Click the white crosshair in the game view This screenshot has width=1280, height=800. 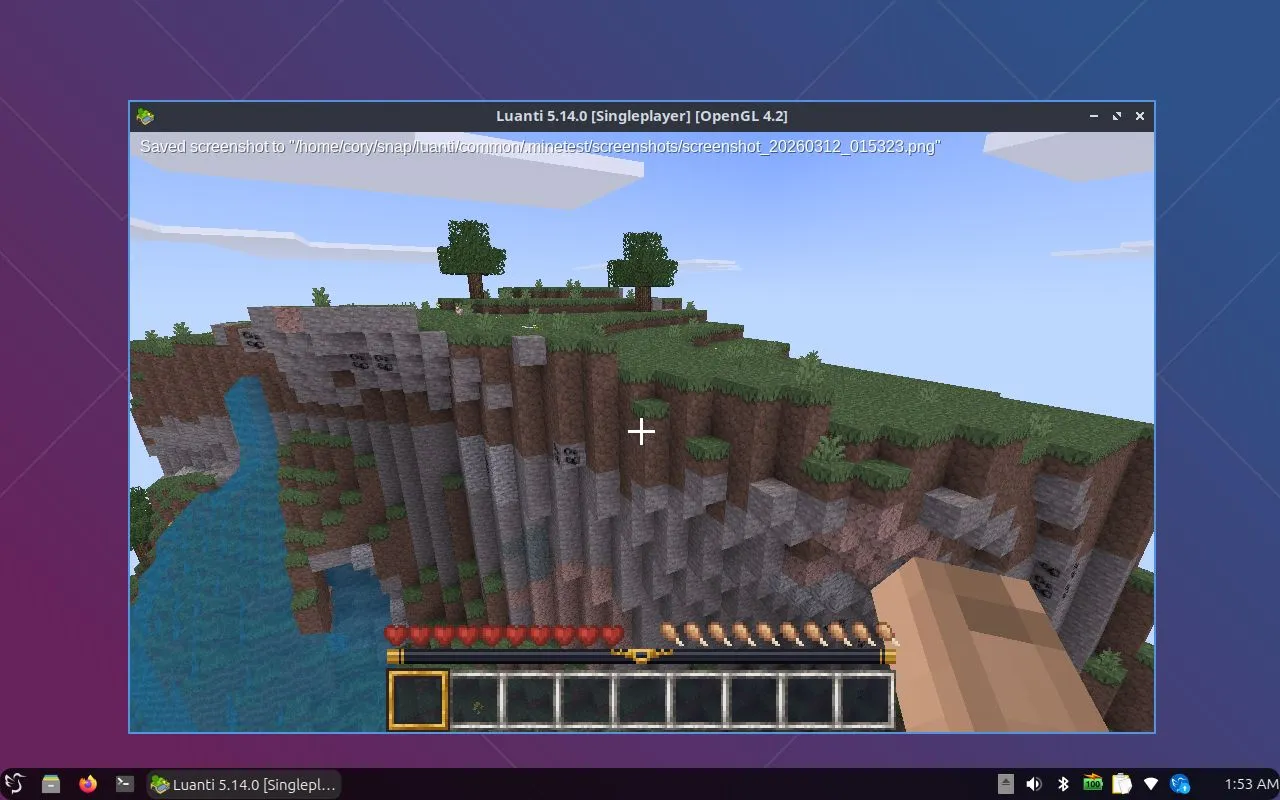pyautogui.click(x=641, y=431)
